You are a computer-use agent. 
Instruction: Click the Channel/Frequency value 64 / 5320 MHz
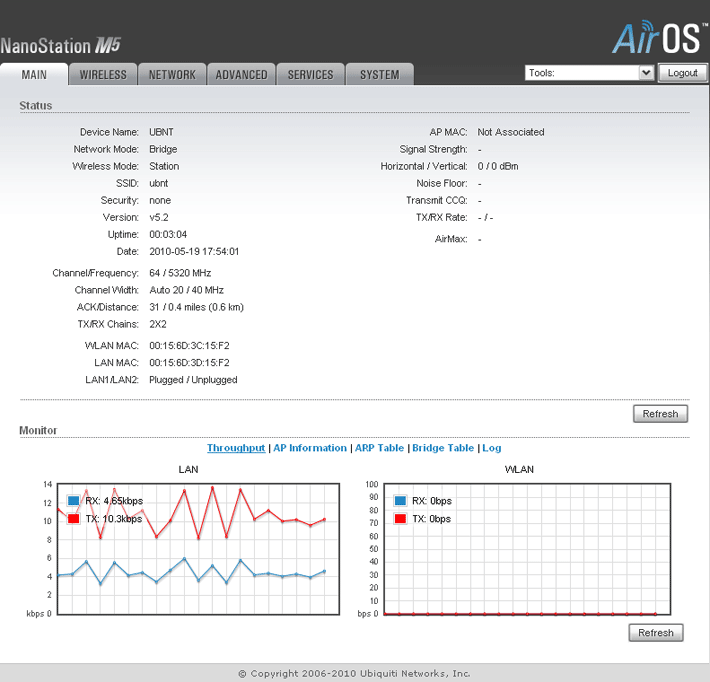tap(180, 273)
